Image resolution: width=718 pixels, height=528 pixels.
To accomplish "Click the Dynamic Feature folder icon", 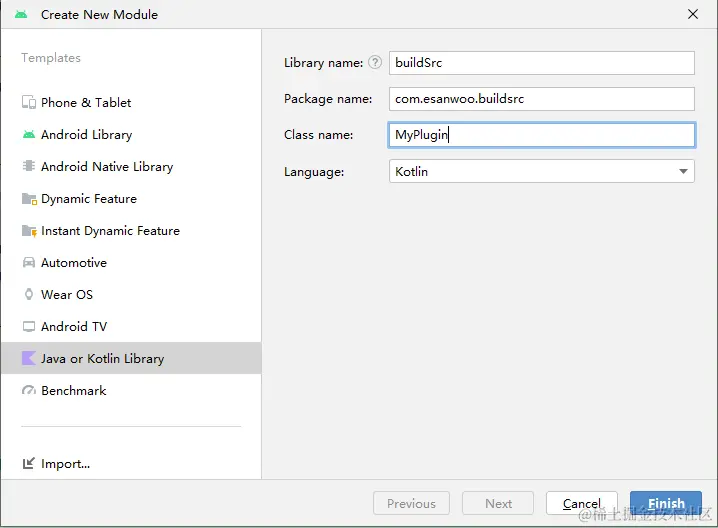I will coord(29,199).
